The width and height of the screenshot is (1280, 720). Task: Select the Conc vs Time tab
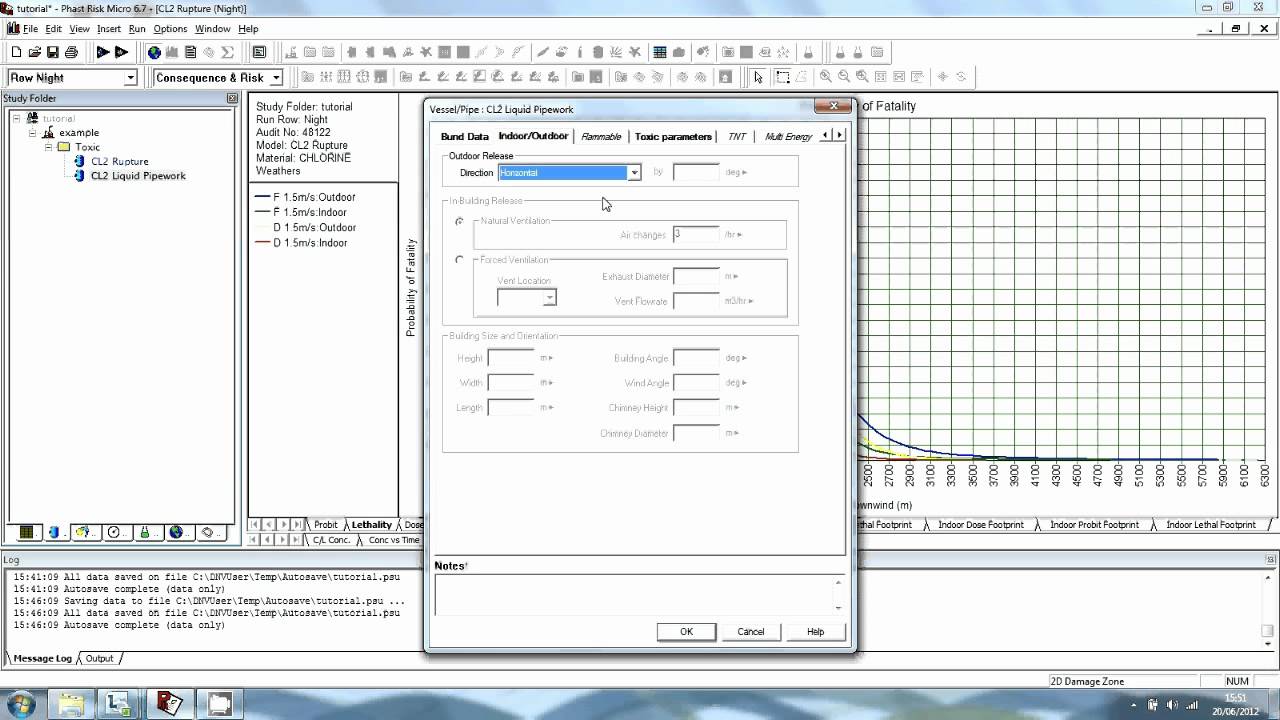click(394, 540)
